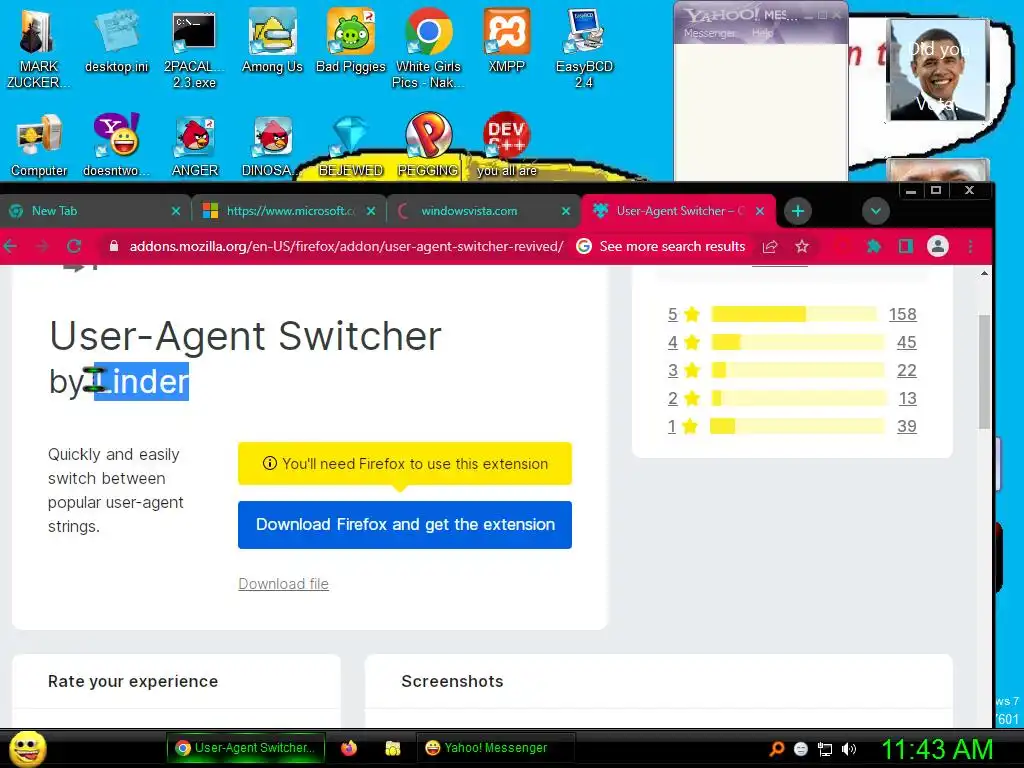Open Chrome three-dot menu
1024x768 pixels.
970,246
